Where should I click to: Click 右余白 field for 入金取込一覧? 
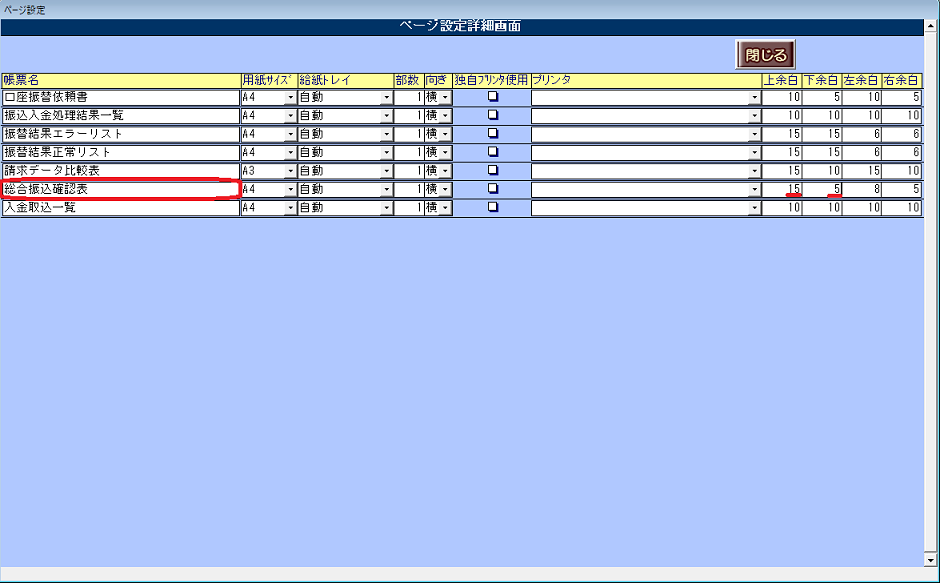(x=901, y=208)
